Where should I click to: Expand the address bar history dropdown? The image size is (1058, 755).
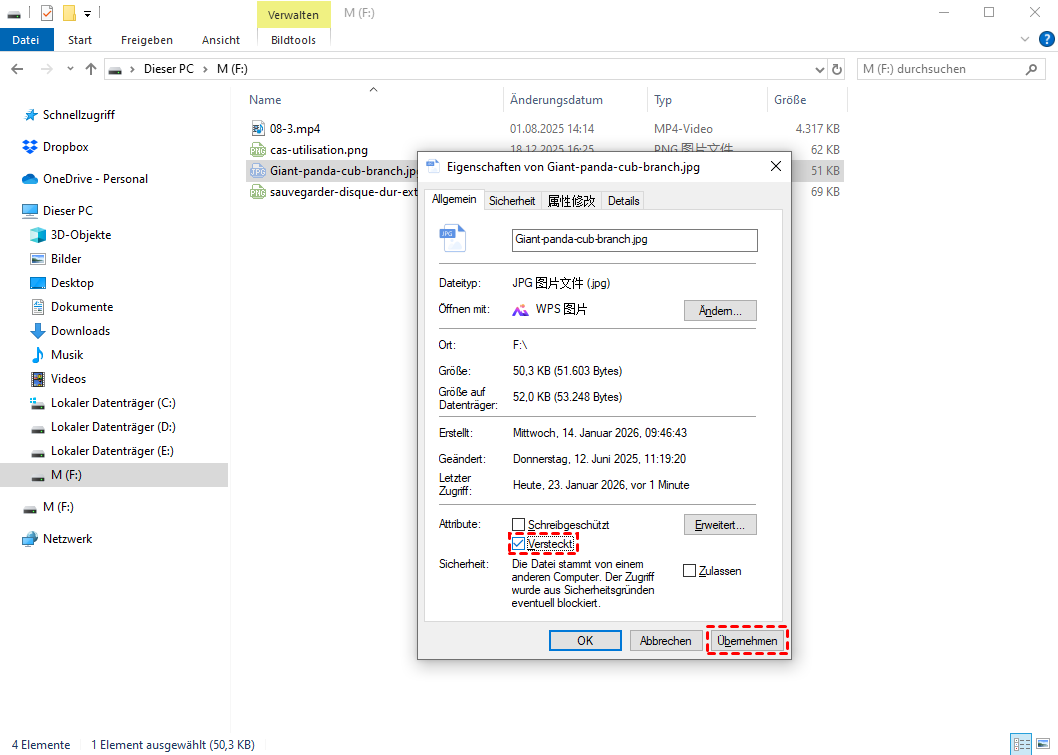pyautogui.click(x=819, y=69)
